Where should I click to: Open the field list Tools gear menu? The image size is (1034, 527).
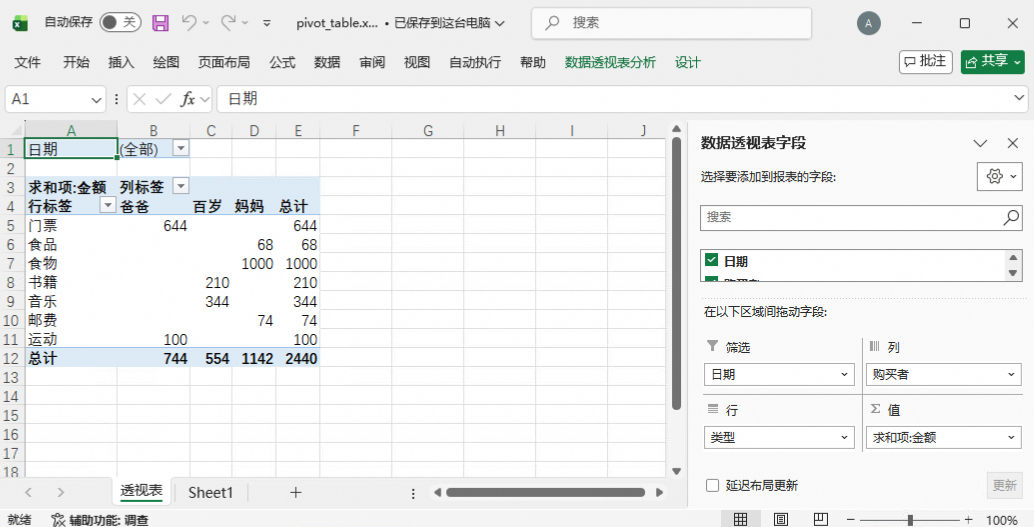[1000, 176]
